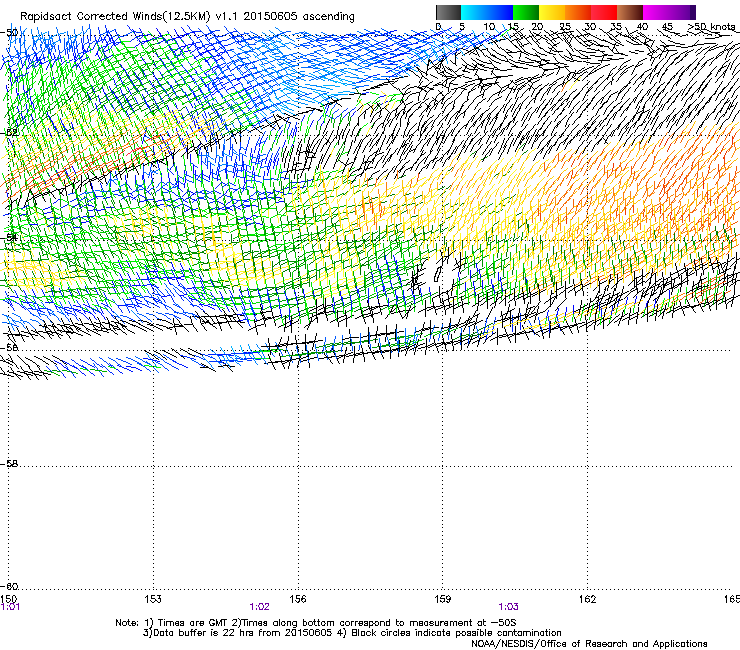The height and width of the screenshot is (650, 740).
Task: Click the legend tick label '25'
Action: pyautogui.click(x=565, y=26)
